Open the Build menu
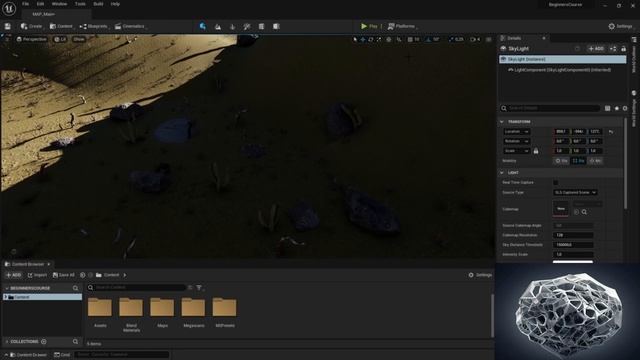 point(98,4)
